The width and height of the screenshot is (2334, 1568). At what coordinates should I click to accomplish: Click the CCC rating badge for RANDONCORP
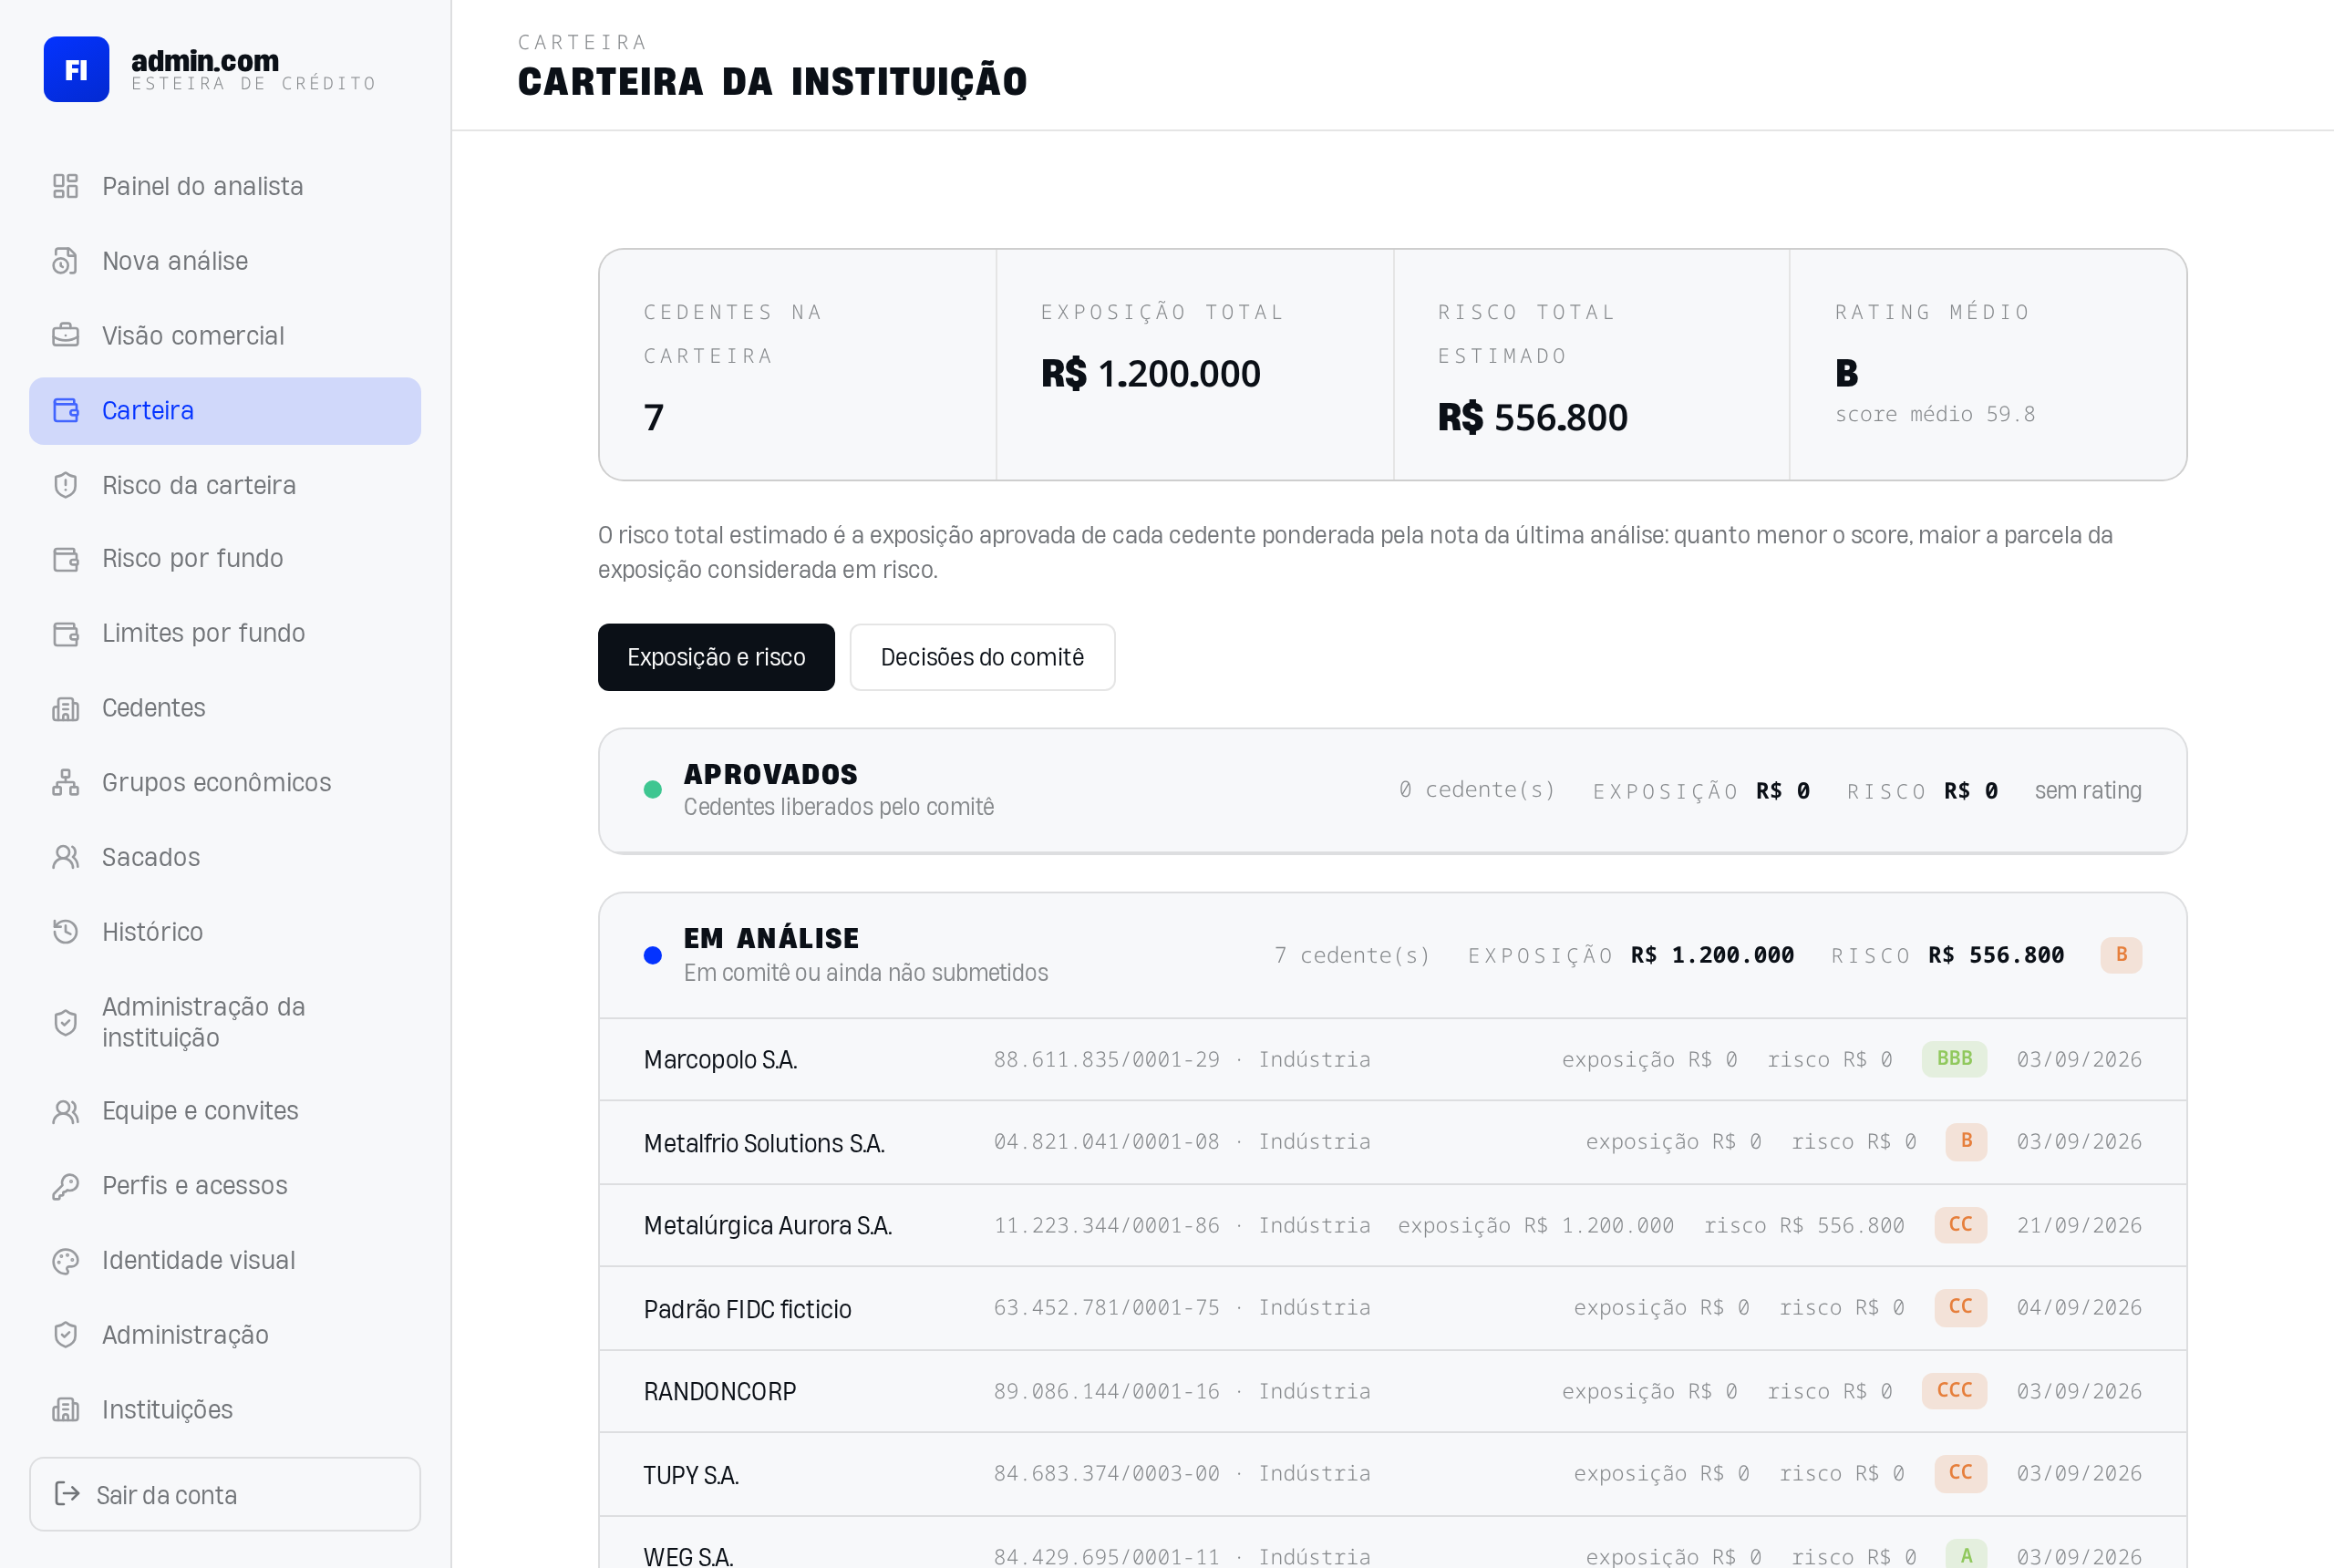click(1954, 1391)
